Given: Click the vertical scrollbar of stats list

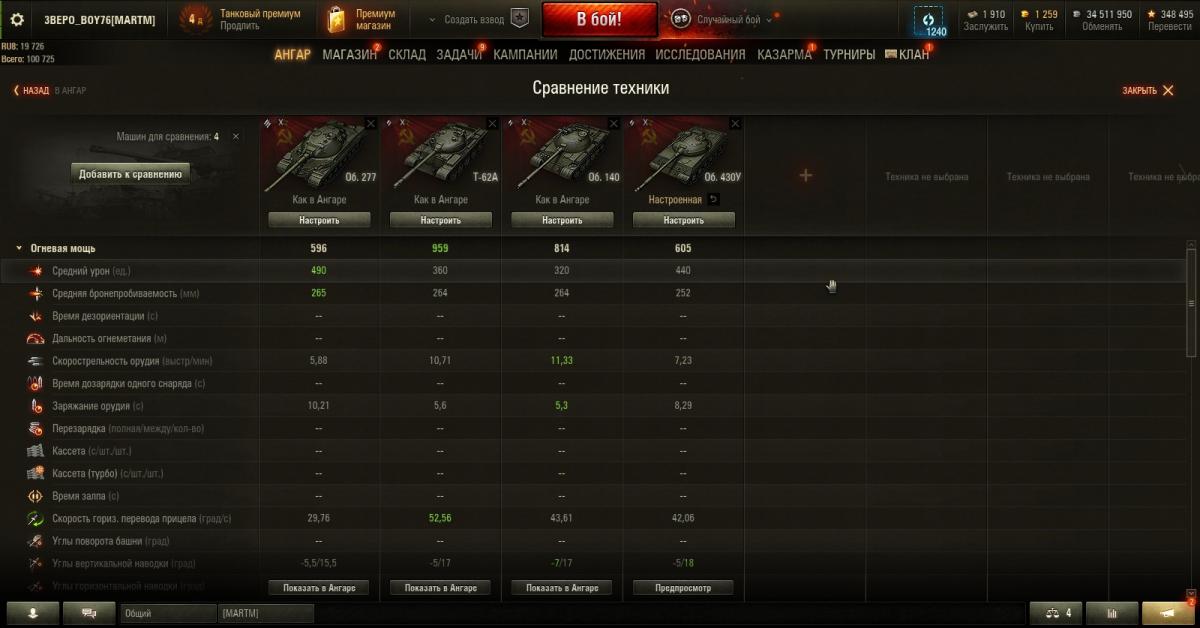Looking at the screenshot, I should [x=1190, y=300].
